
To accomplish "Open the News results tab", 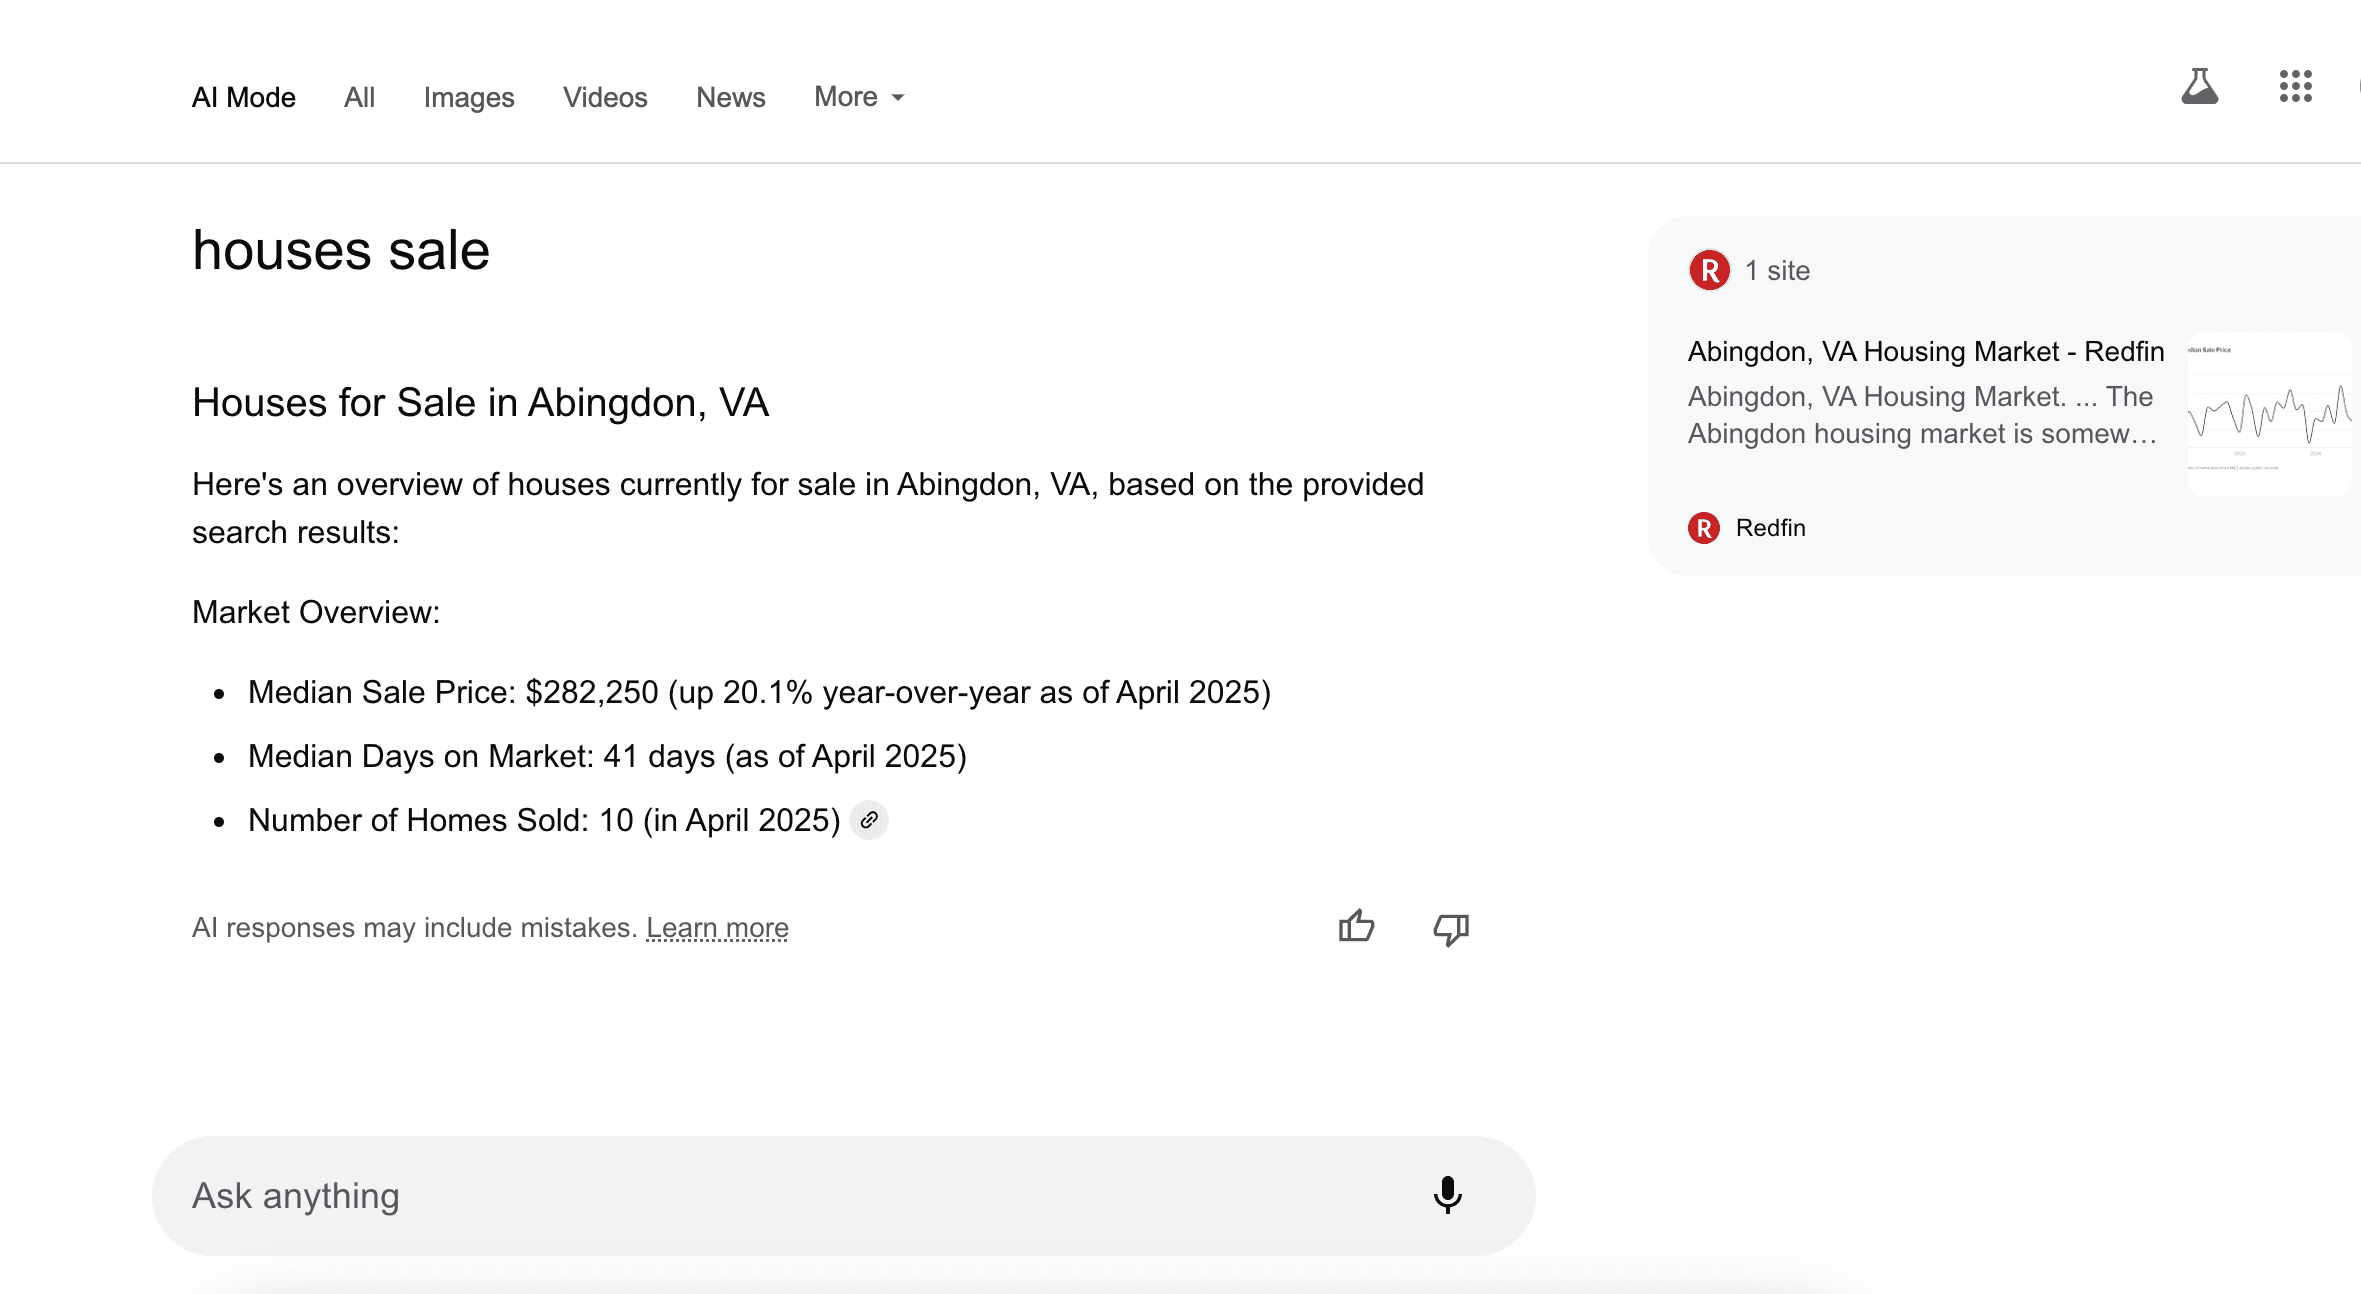I will pyautogui.click(x=730, y=96).
